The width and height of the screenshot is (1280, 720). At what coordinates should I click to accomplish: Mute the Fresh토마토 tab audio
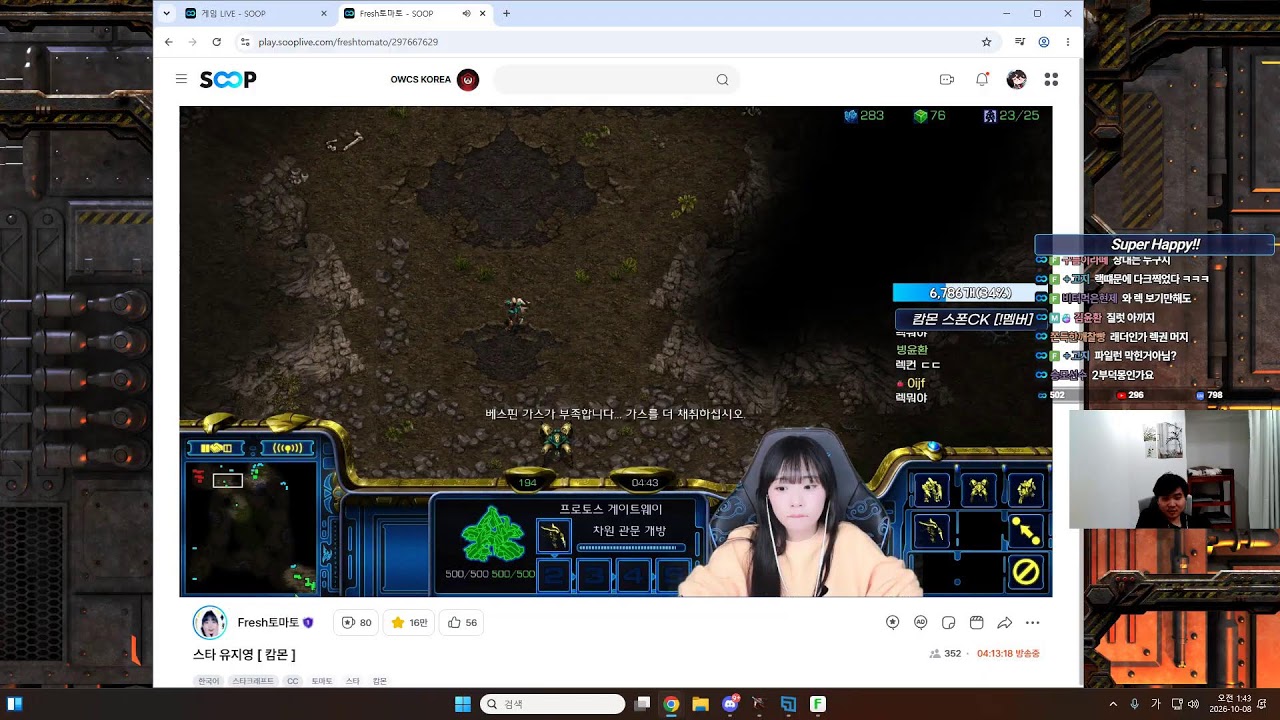(x=466, y=13)
